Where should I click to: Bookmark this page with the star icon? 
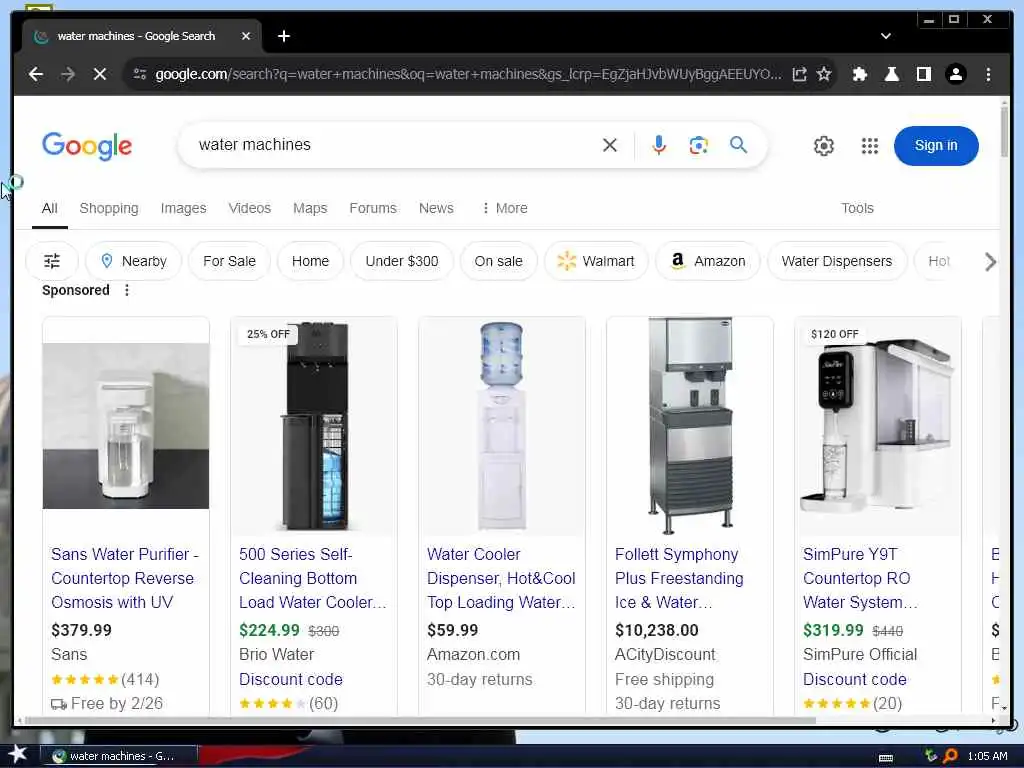[824, 74]
